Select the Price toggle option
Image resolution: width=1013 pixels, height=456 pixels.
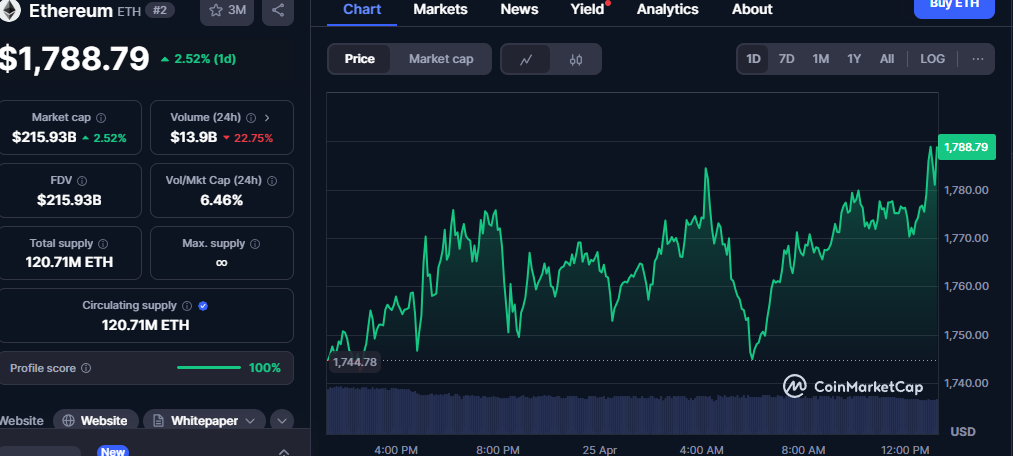coord(359,59)
